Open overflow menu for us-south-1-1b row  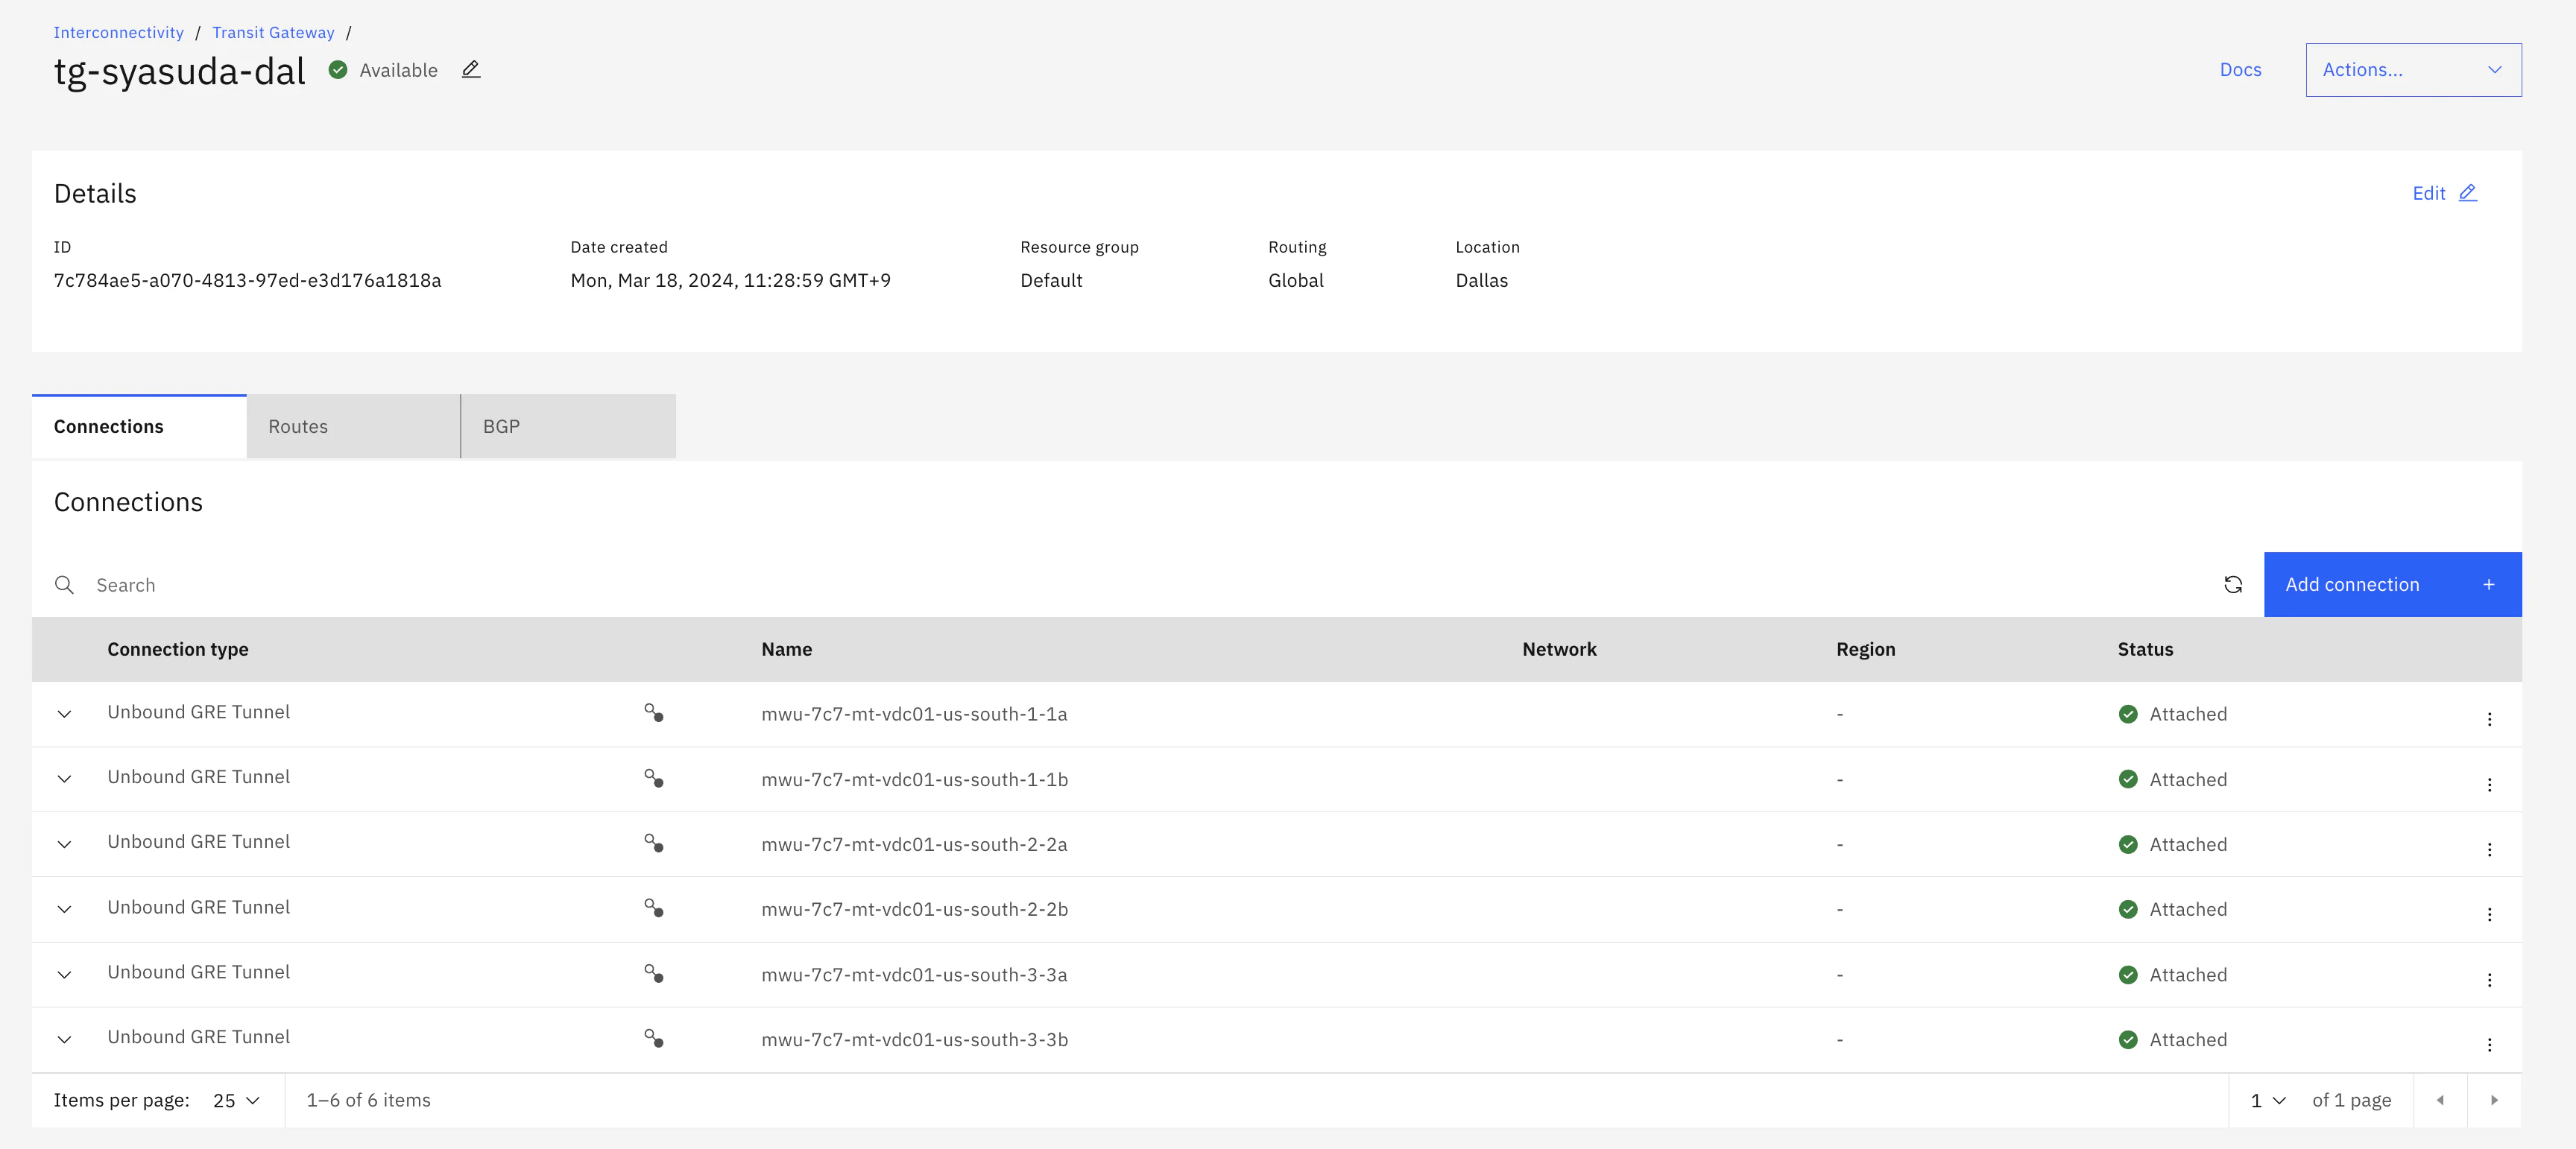[x=2489, y=784]
